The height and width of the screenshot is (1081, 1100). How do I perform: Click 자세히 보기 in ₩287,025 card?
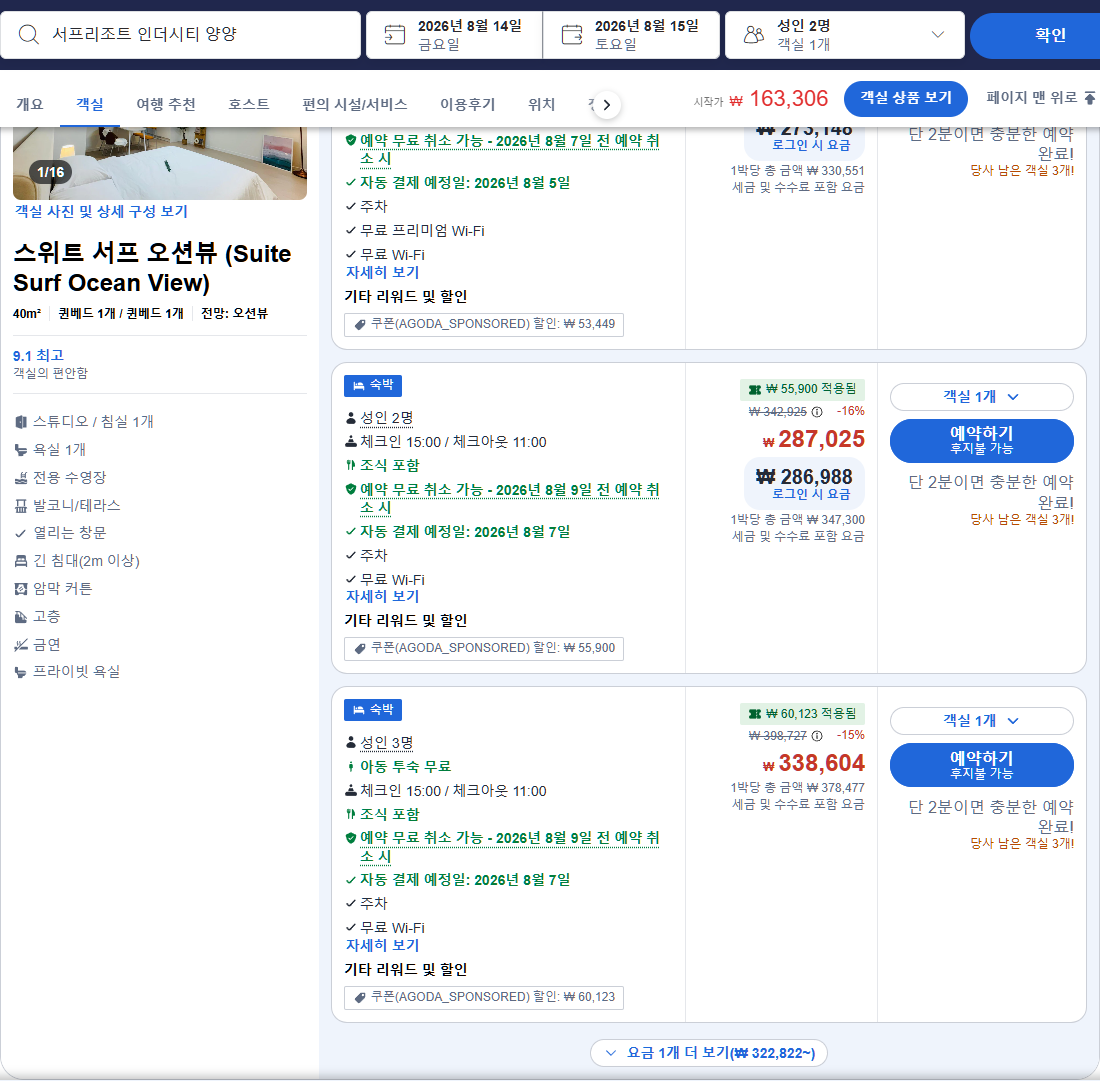(382, 596)
